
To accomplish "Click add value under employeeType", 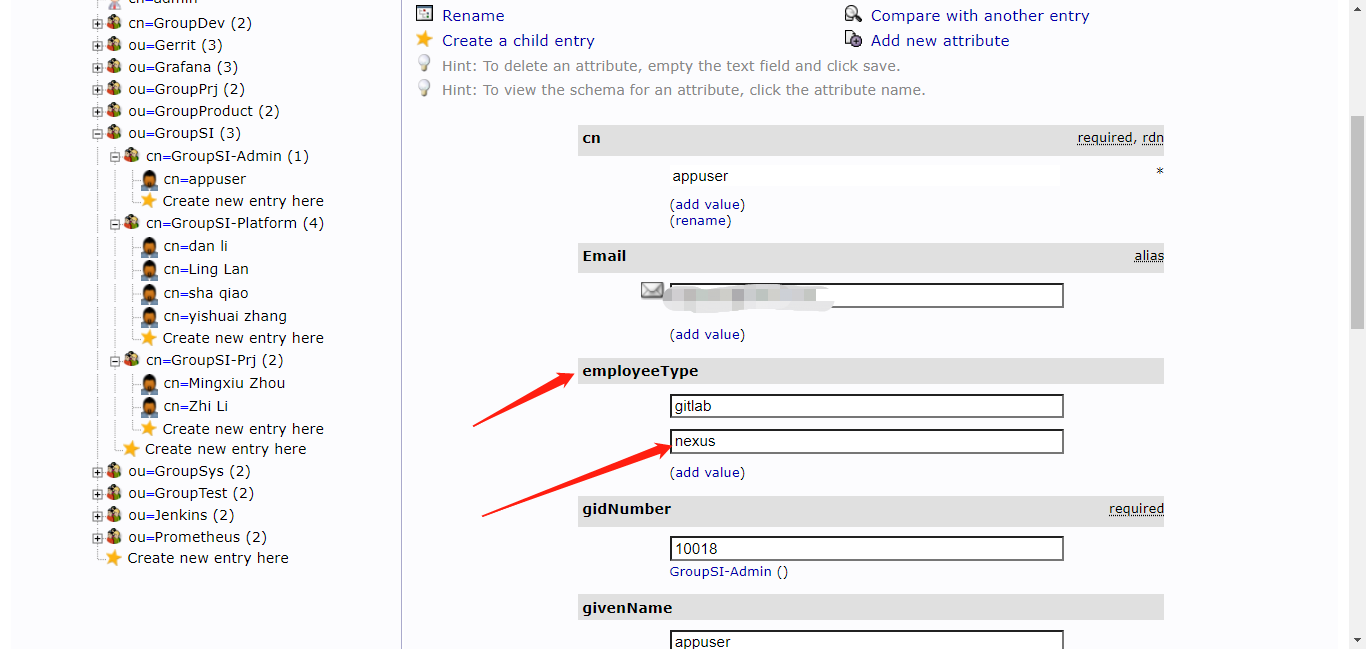I will point(707,472).
